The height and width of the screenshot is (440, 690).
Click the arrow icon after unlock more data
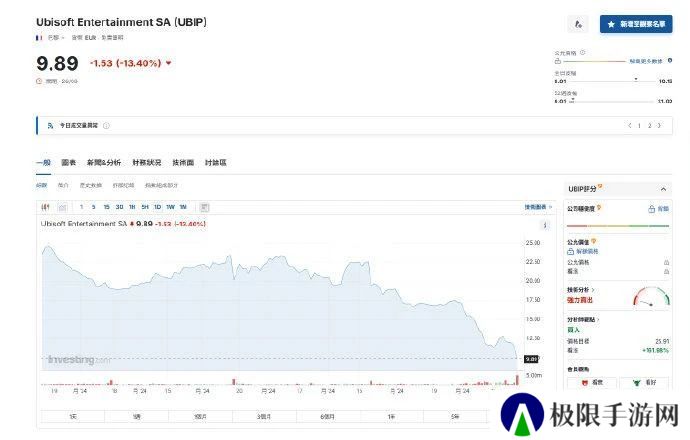click(x=669, y=61)
